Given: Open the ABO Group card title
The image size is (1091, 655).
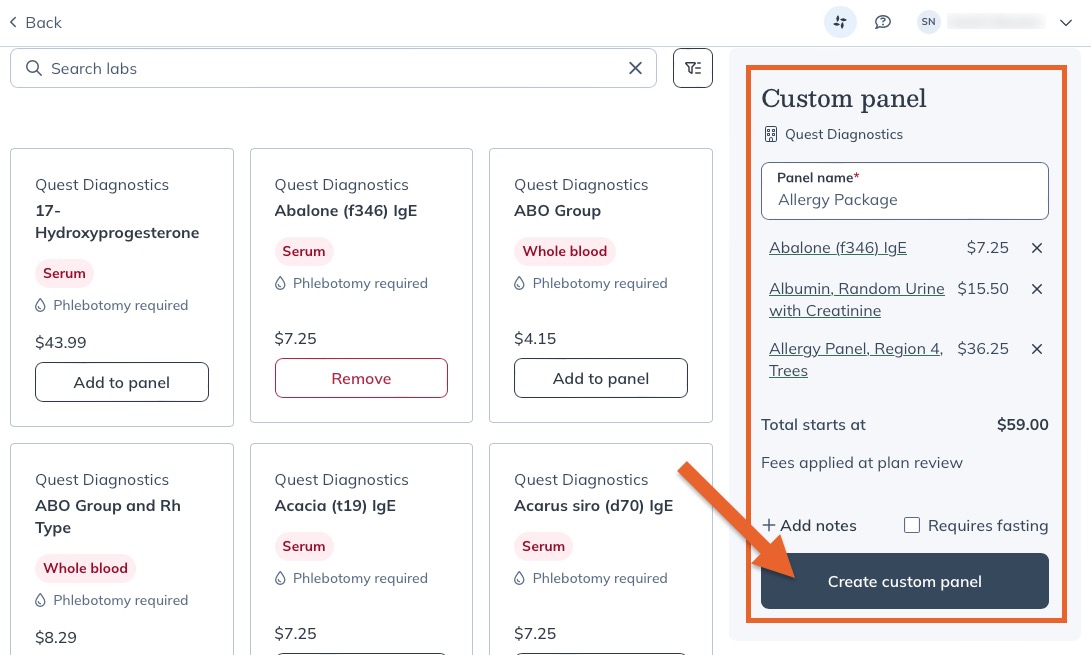Looking at the screenshot, I should click(557, 210).
